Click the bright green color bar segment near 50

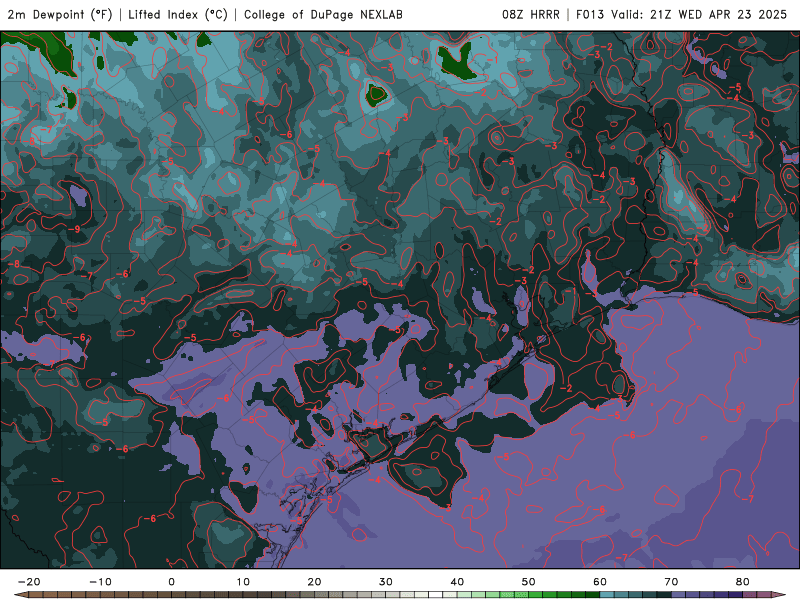521,595
